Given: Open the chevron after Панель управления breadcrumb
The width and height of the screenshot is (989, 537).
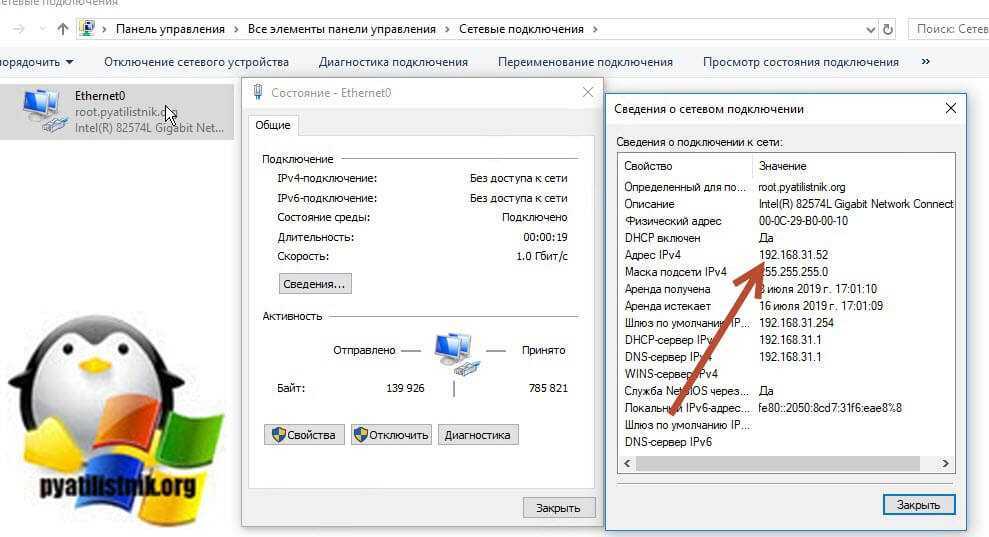Looking at the screenshot, I should [x=236, y=29].
